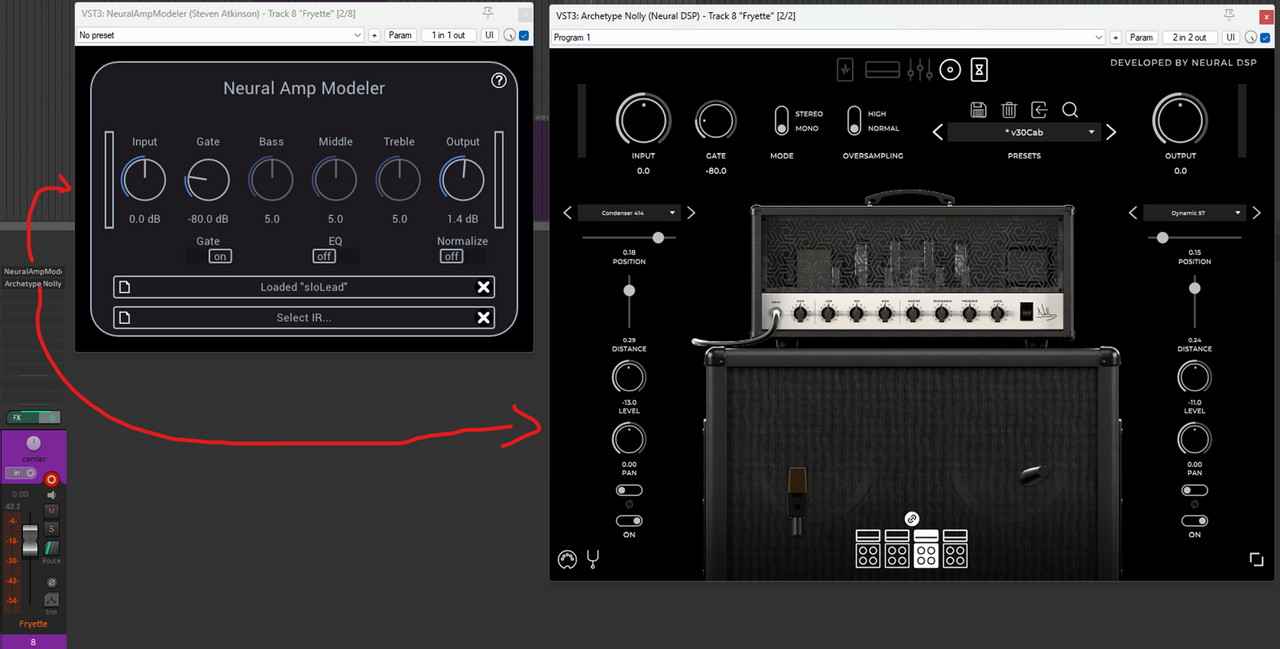The height and width of the screenshot is (649, 1280).
Task: Switch Oversampling High/Normal toggle
Action: 854,121
